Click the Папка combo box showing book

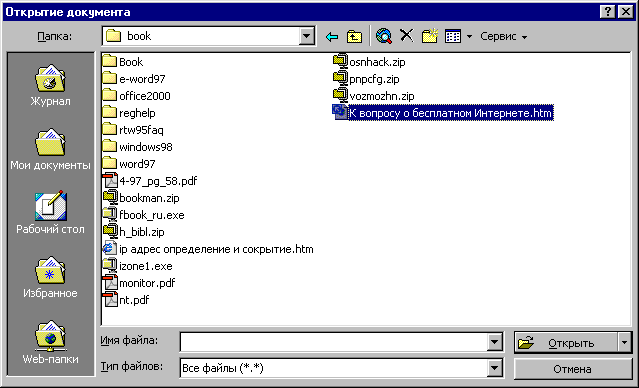click(208, 36)
